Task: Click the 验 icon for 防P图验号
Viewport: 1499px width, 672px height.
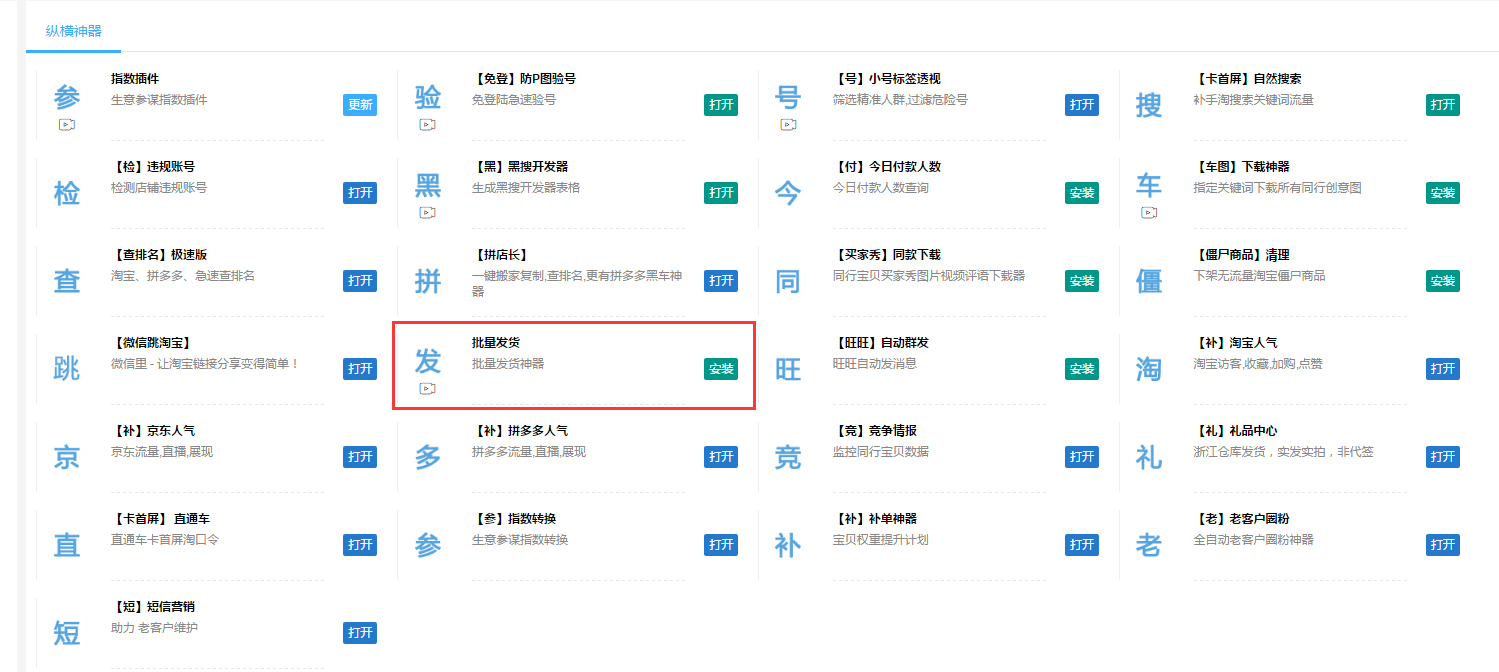Action: pos(428,98)
